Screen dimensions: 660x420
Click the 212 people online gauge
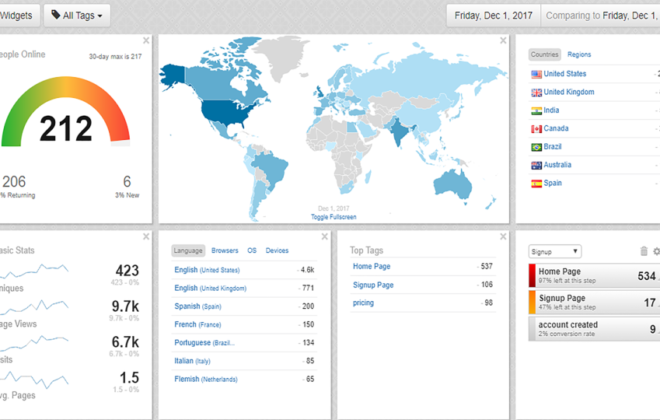click(x=66, y=114)
